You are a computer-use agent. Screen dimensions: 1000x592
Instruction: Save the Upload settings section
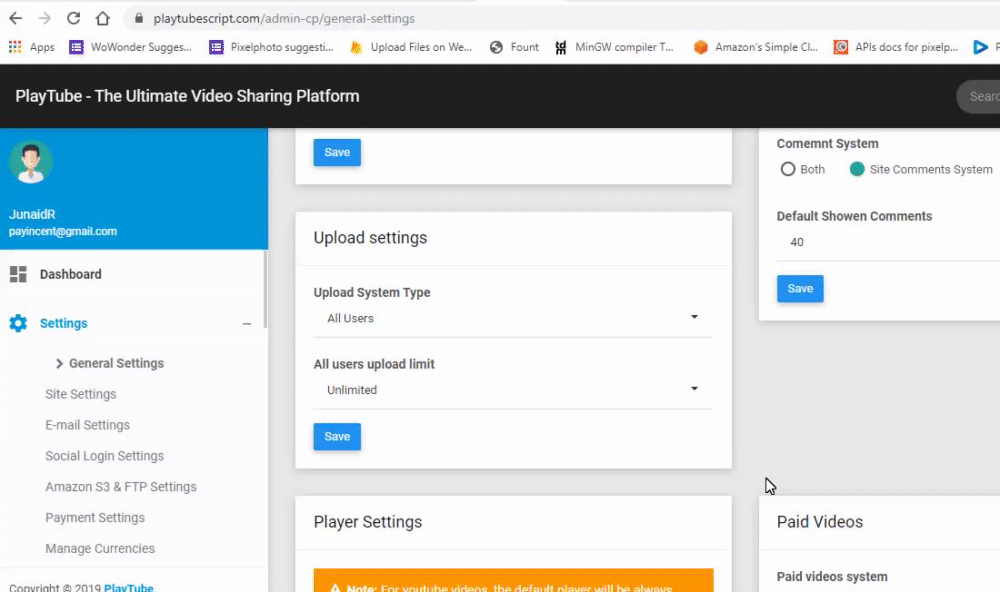pyautogui.click(x=337, y=437)
